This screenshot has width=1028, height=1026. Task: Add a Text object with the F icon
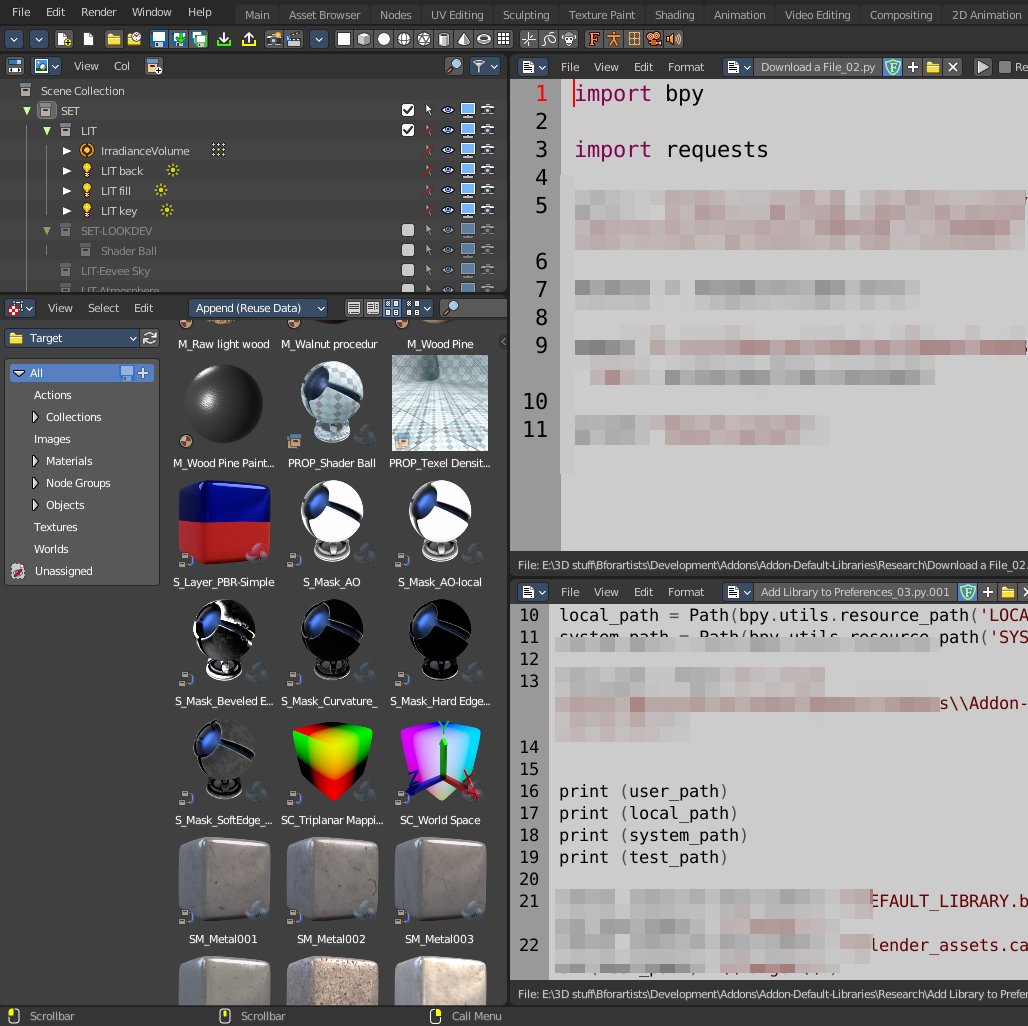click(594, 39)
